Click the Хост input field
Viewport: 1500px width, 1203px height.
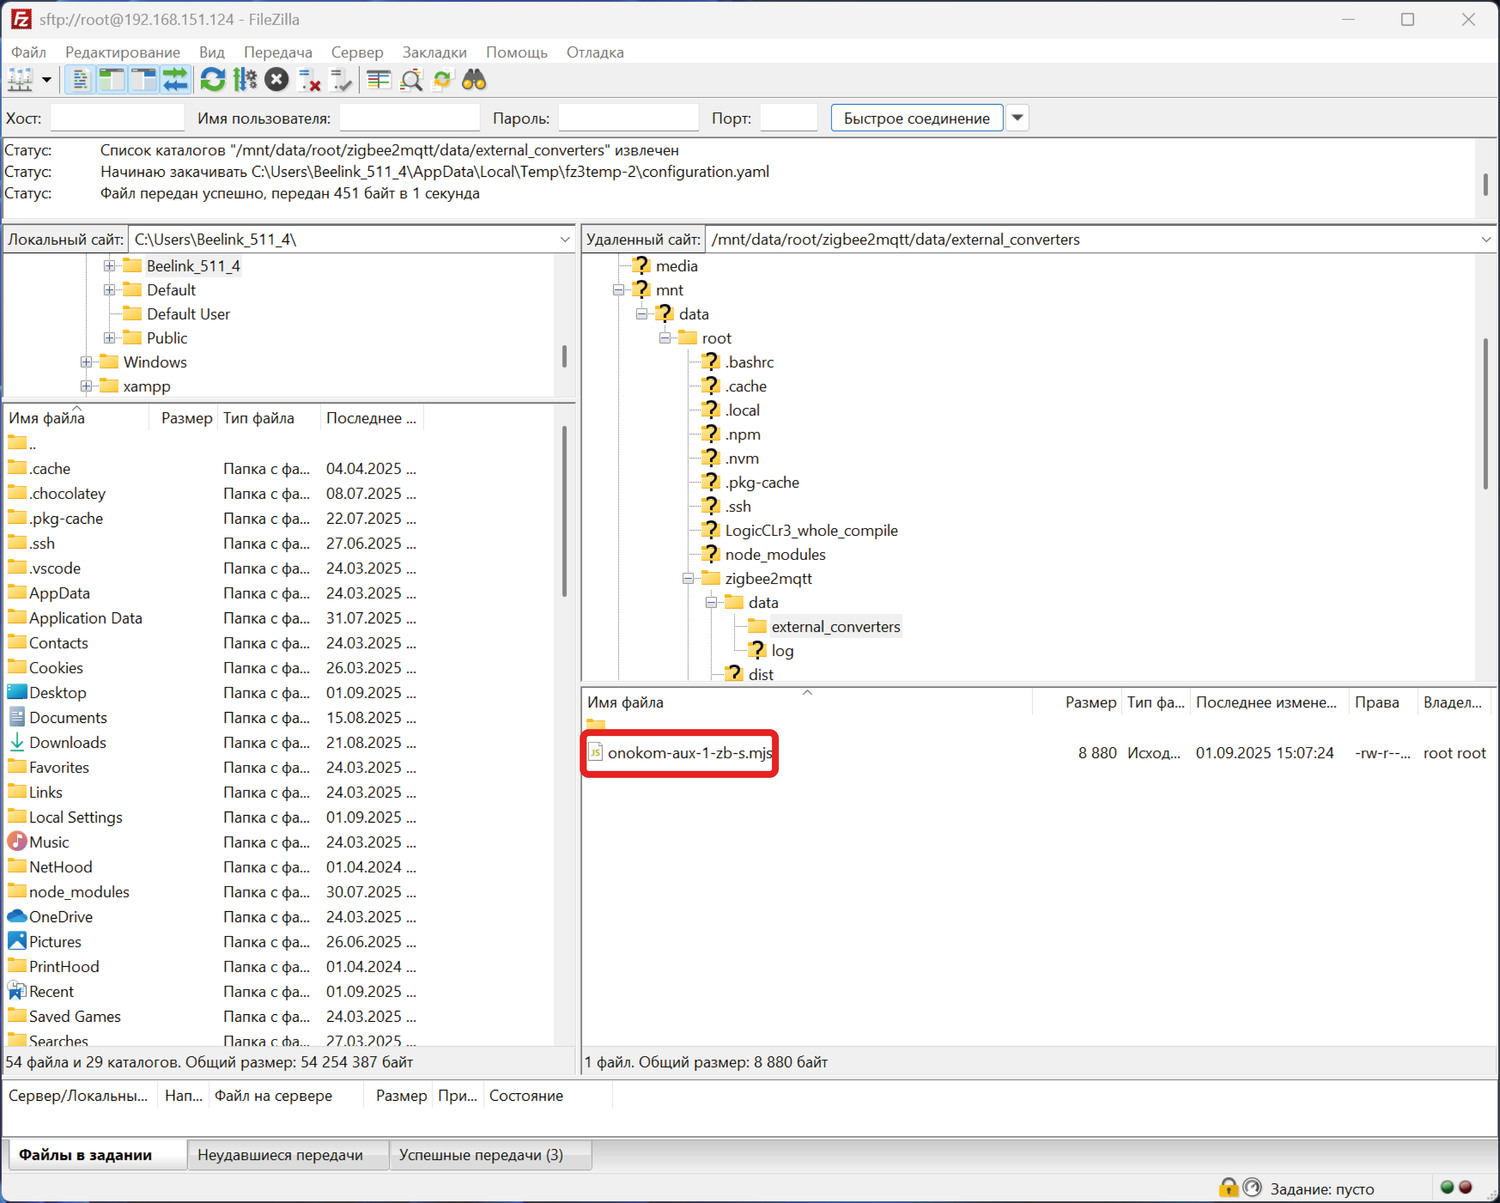pos(117,118)
